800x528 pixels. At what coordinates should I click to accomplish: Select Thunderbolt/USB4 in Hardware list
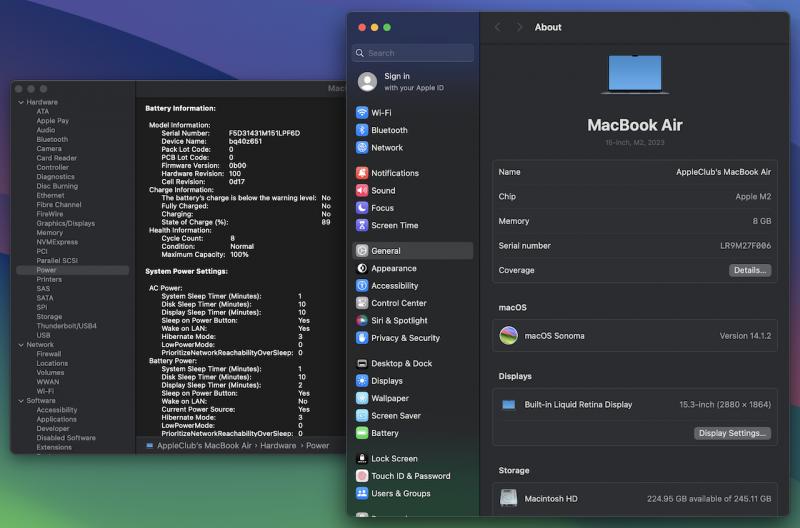pyautogui.click(x=66, y=325)
